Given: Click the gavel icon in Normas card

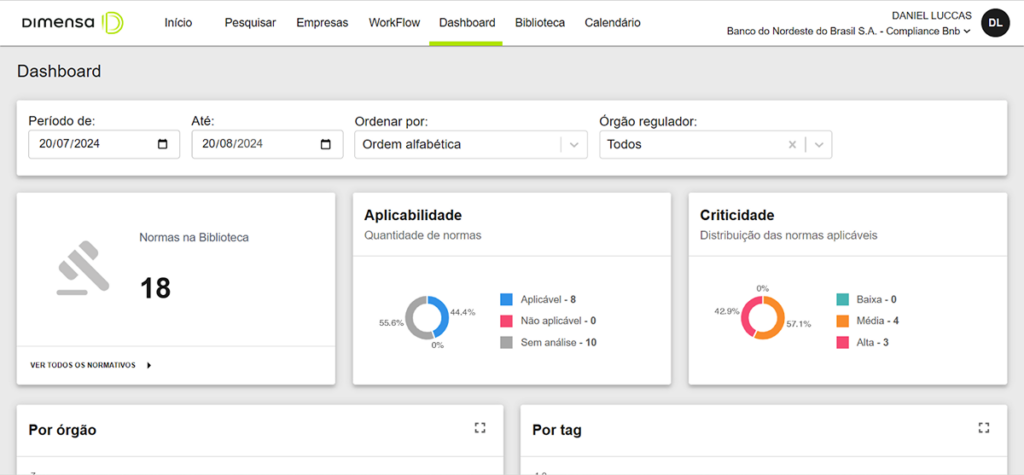Looking at the screenshot, I should (x=82, y=268).
